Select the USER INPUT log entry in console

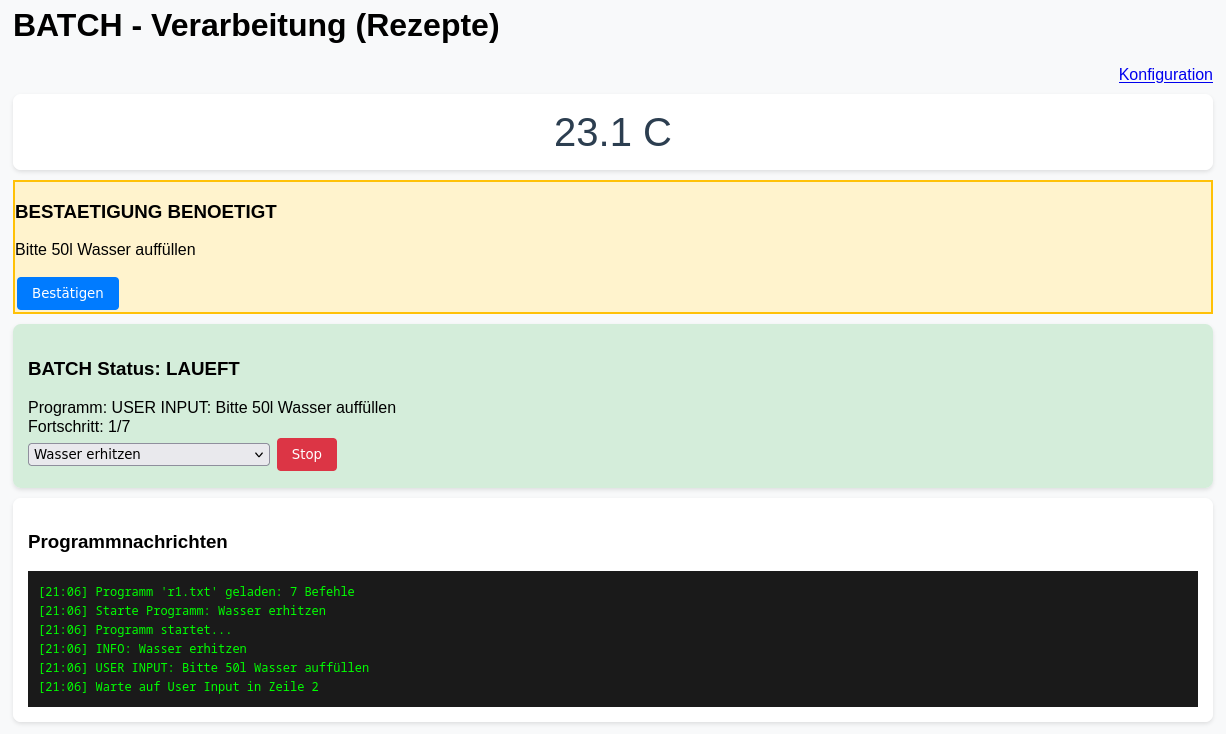pyautogui.click(x=203, y=668)
